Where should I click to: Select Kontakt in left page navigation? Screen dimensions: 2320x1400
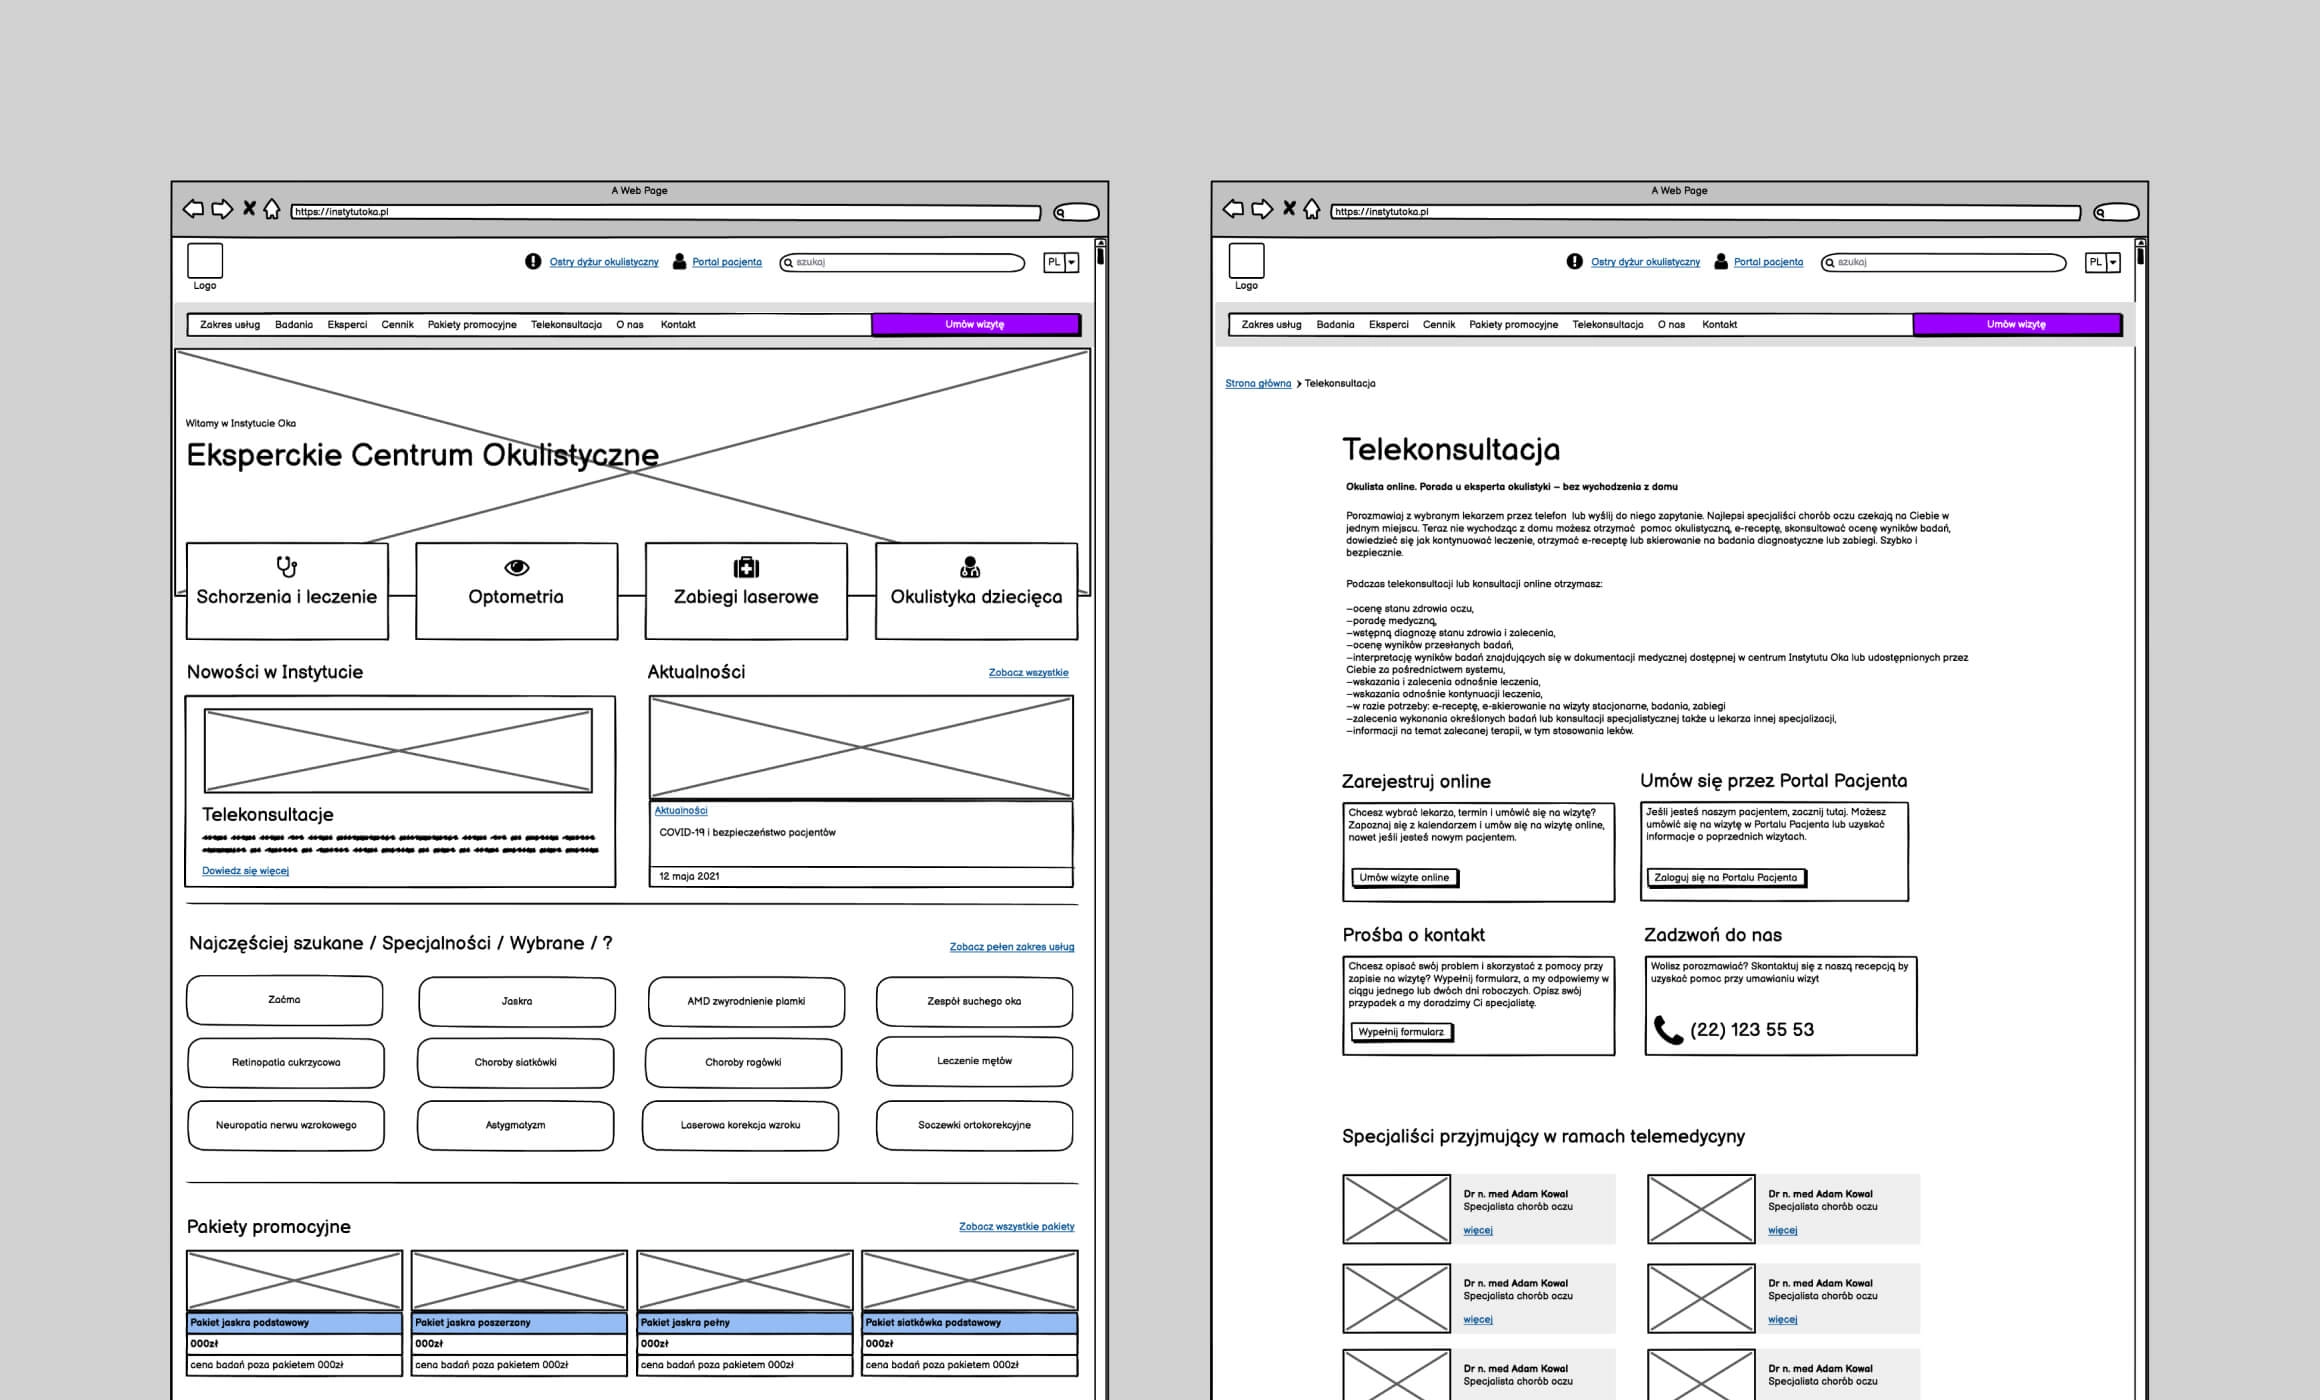point(678,324)
